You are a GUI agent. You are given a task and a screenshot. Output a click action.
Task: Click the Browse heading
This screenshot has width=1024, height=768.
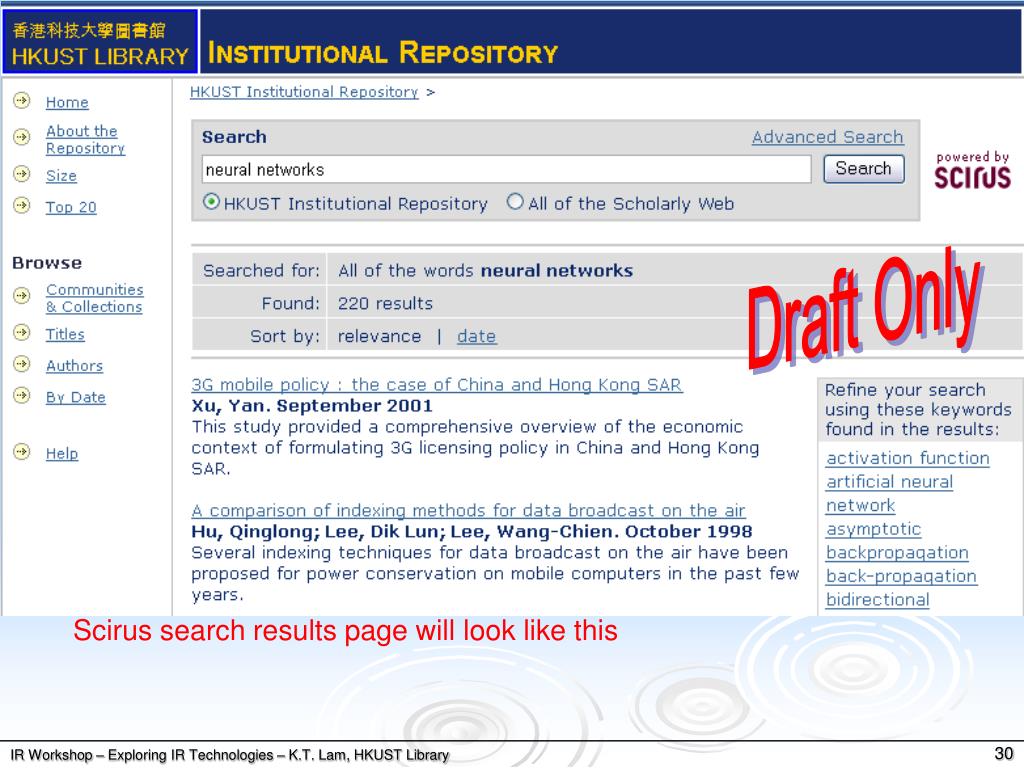(47, 263)
